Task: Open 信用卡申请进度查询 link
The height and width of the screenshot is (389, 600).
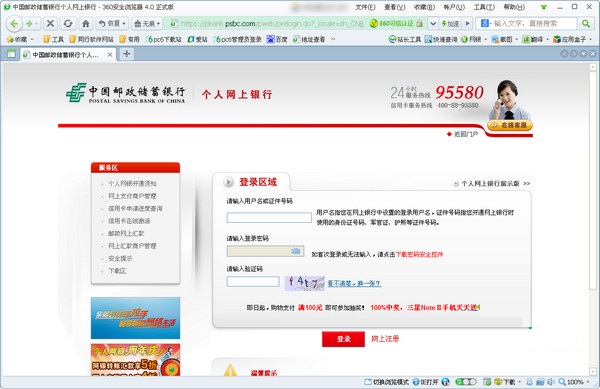Action: (135, 208)
